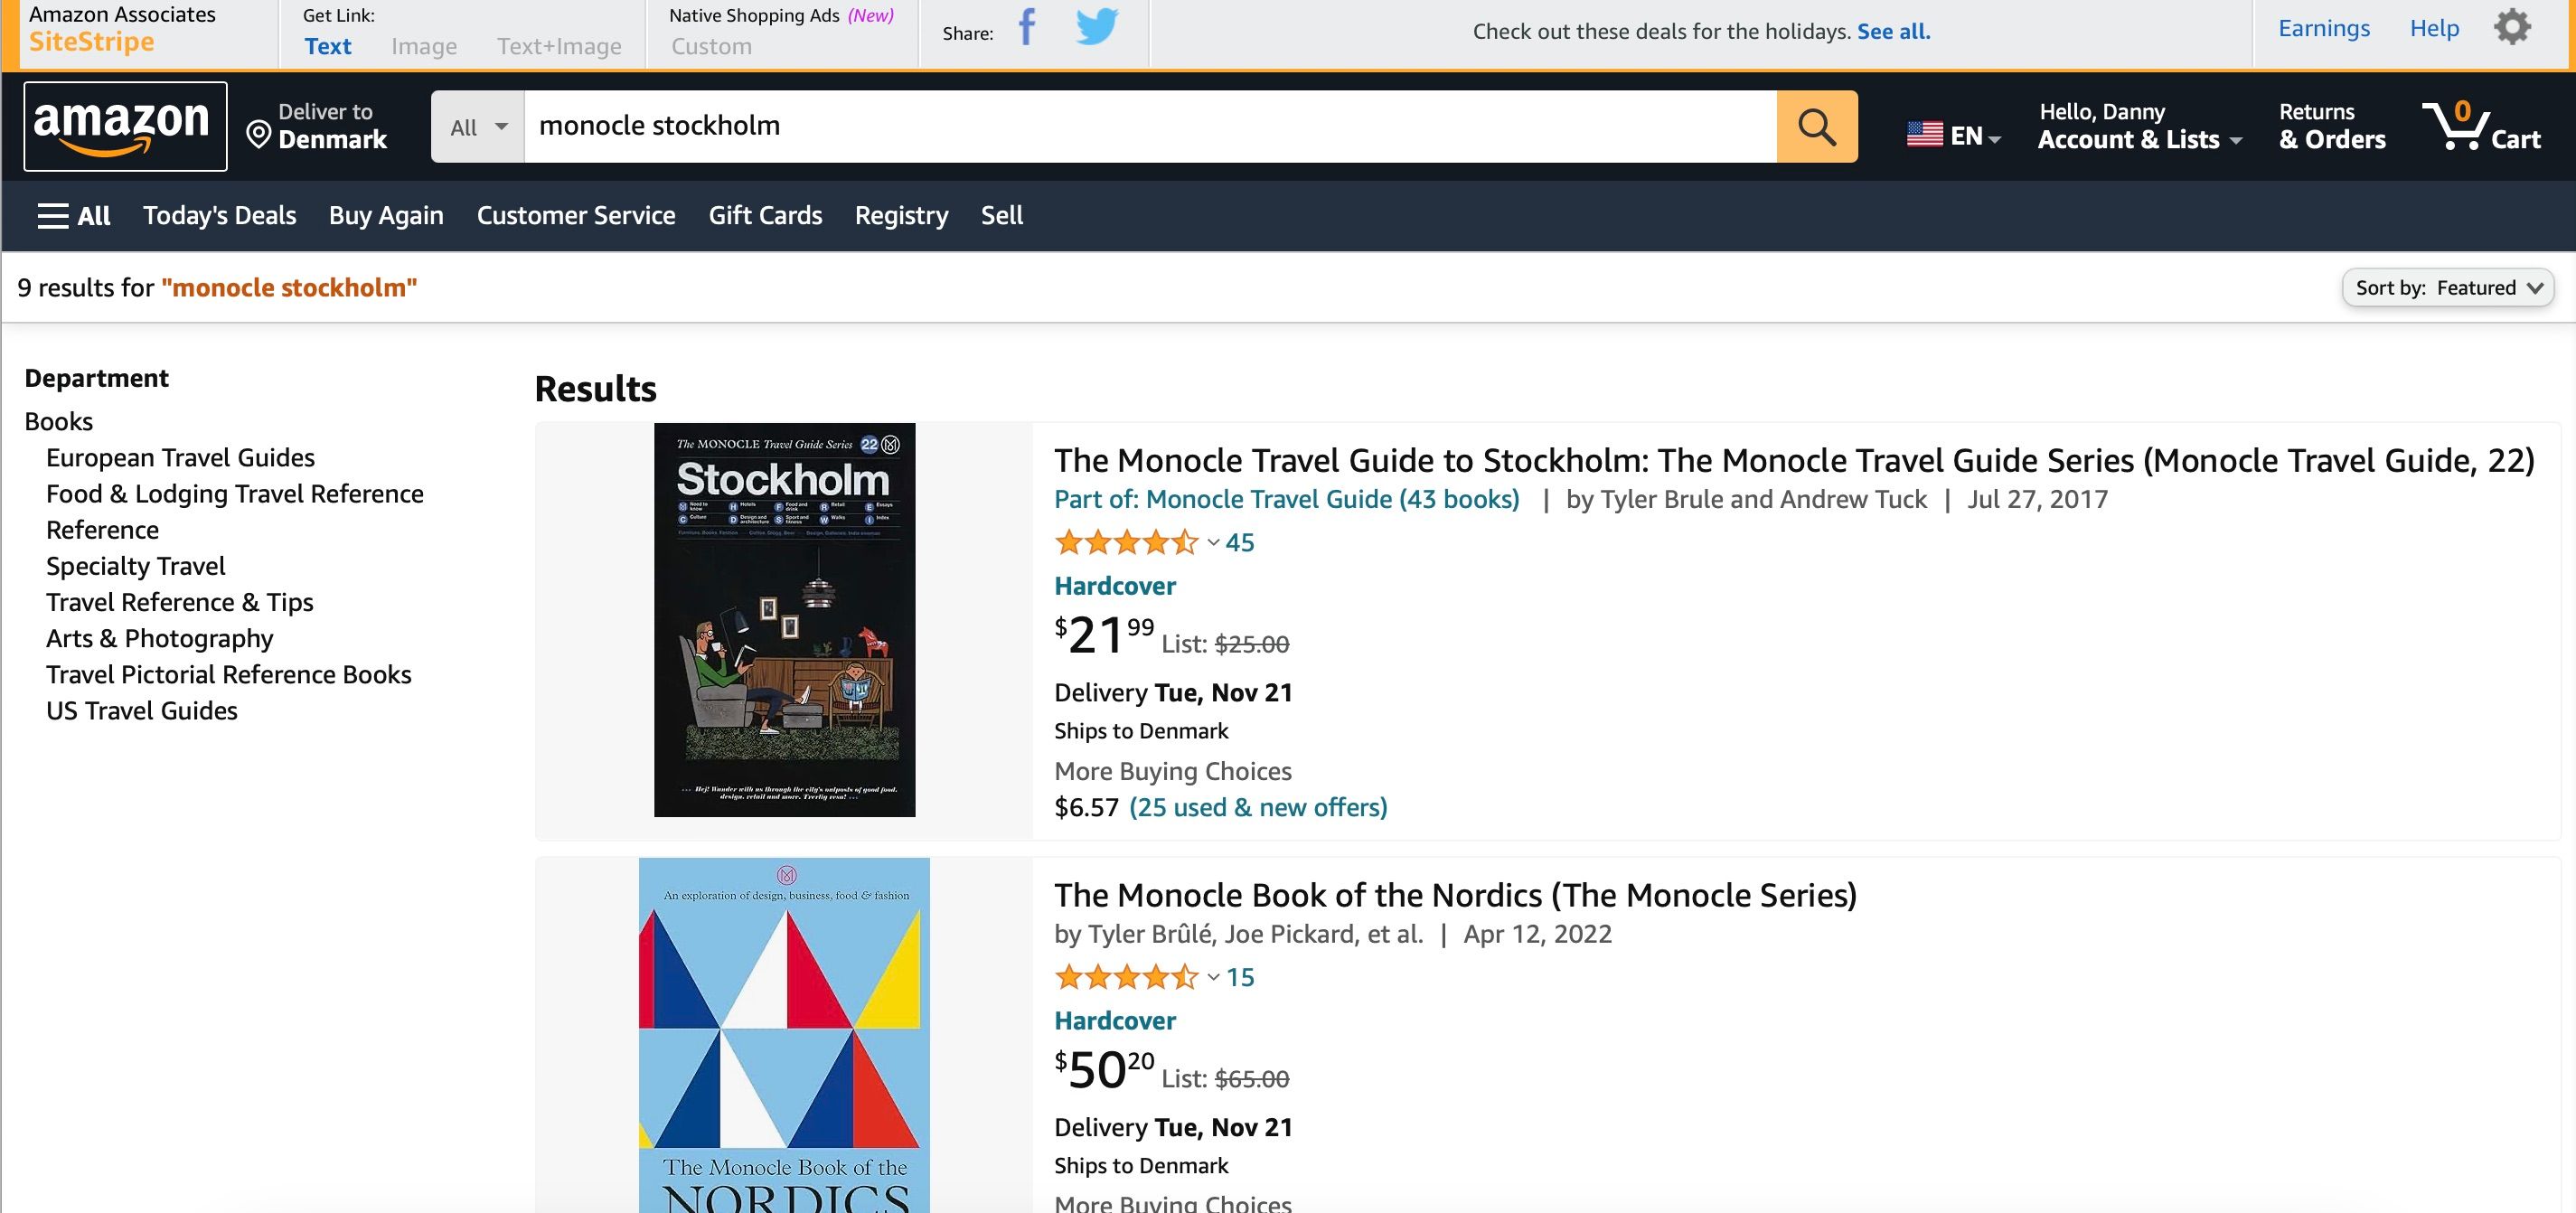
Task: Open the hamburger All menu
Action: 74,215
